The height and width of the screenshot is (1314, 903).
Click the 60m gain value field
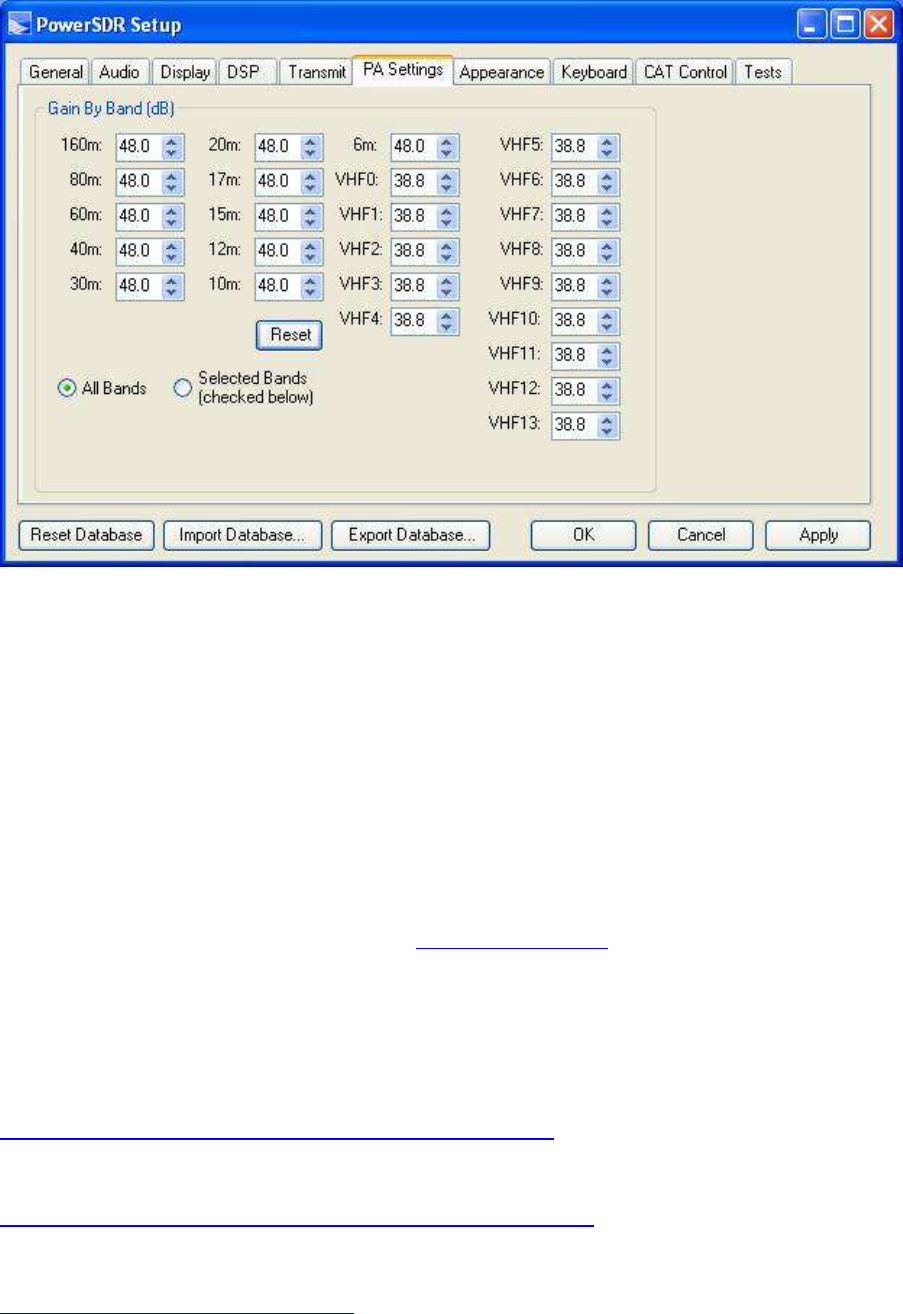pos(139,216)
